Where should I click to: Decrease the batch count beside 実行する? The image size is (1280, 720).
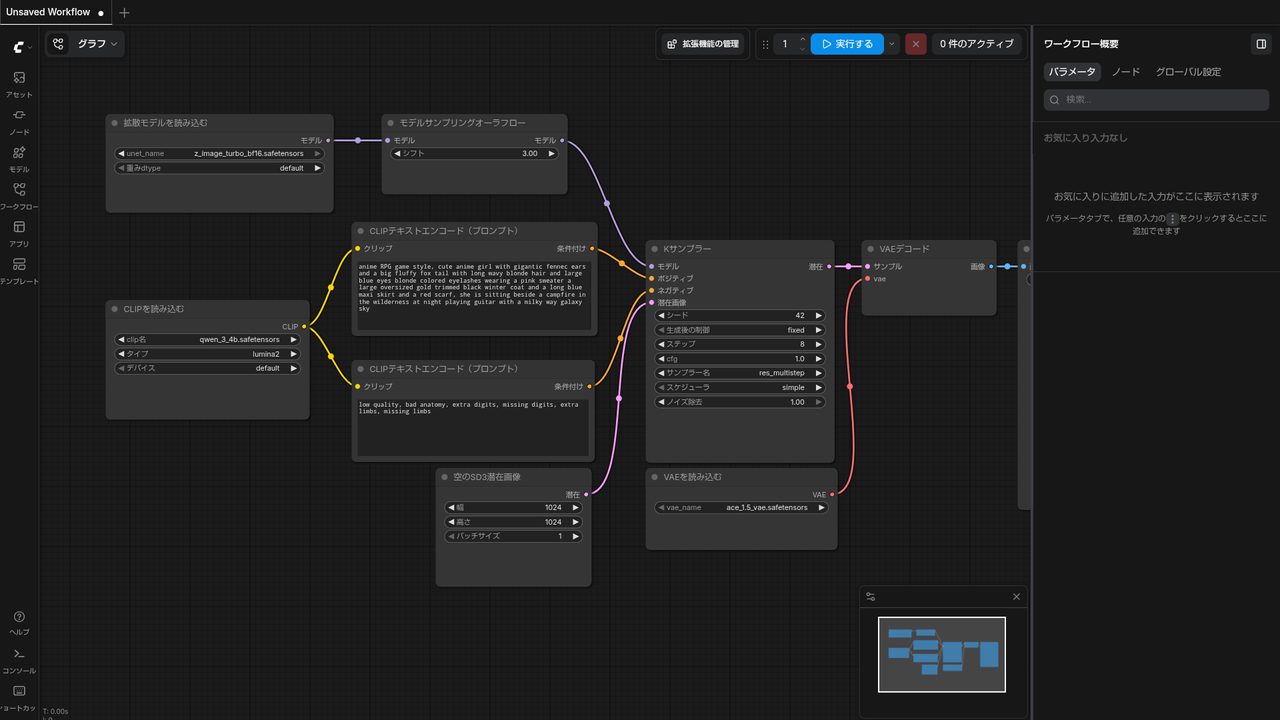802,49
